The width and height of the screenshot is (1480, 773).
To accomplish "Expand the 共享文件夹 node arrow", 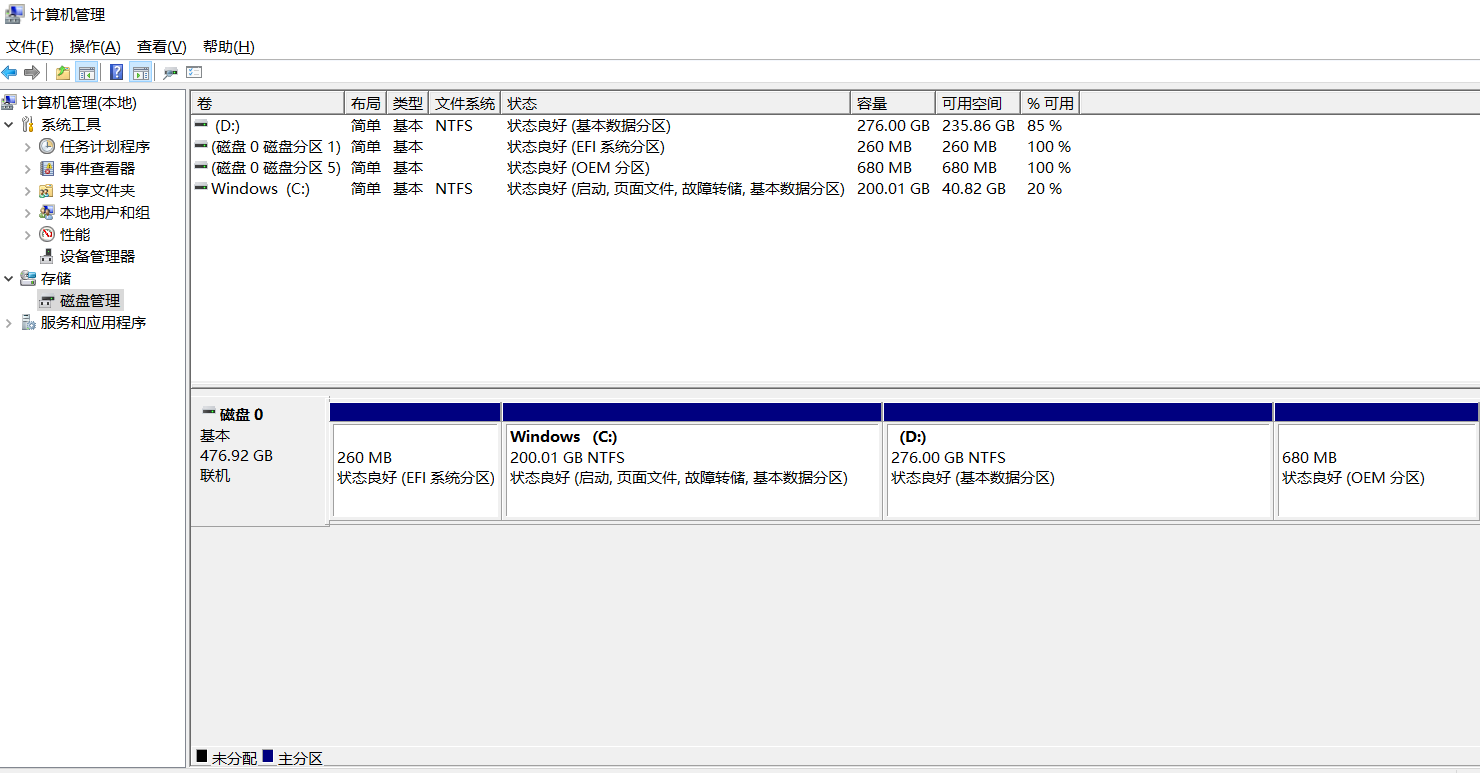I will pos(28,190).
